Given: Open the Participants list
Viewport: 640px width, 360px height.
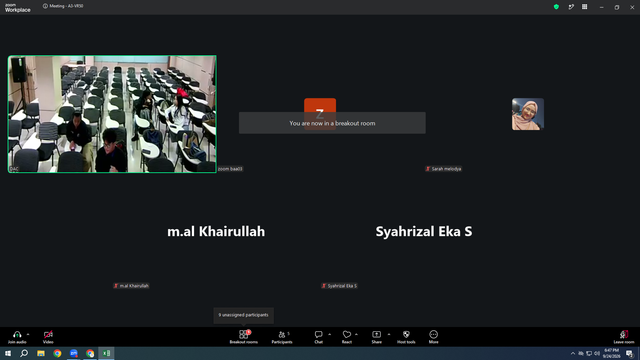Looking at the screenshot, I should pyautogui.click(x=282, y=337).
